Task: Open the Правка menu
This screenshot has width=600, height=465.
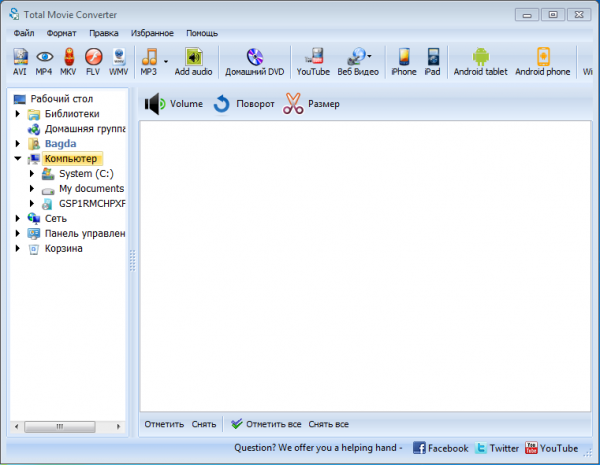Action: pyautogui.click(x=104, y=33)
